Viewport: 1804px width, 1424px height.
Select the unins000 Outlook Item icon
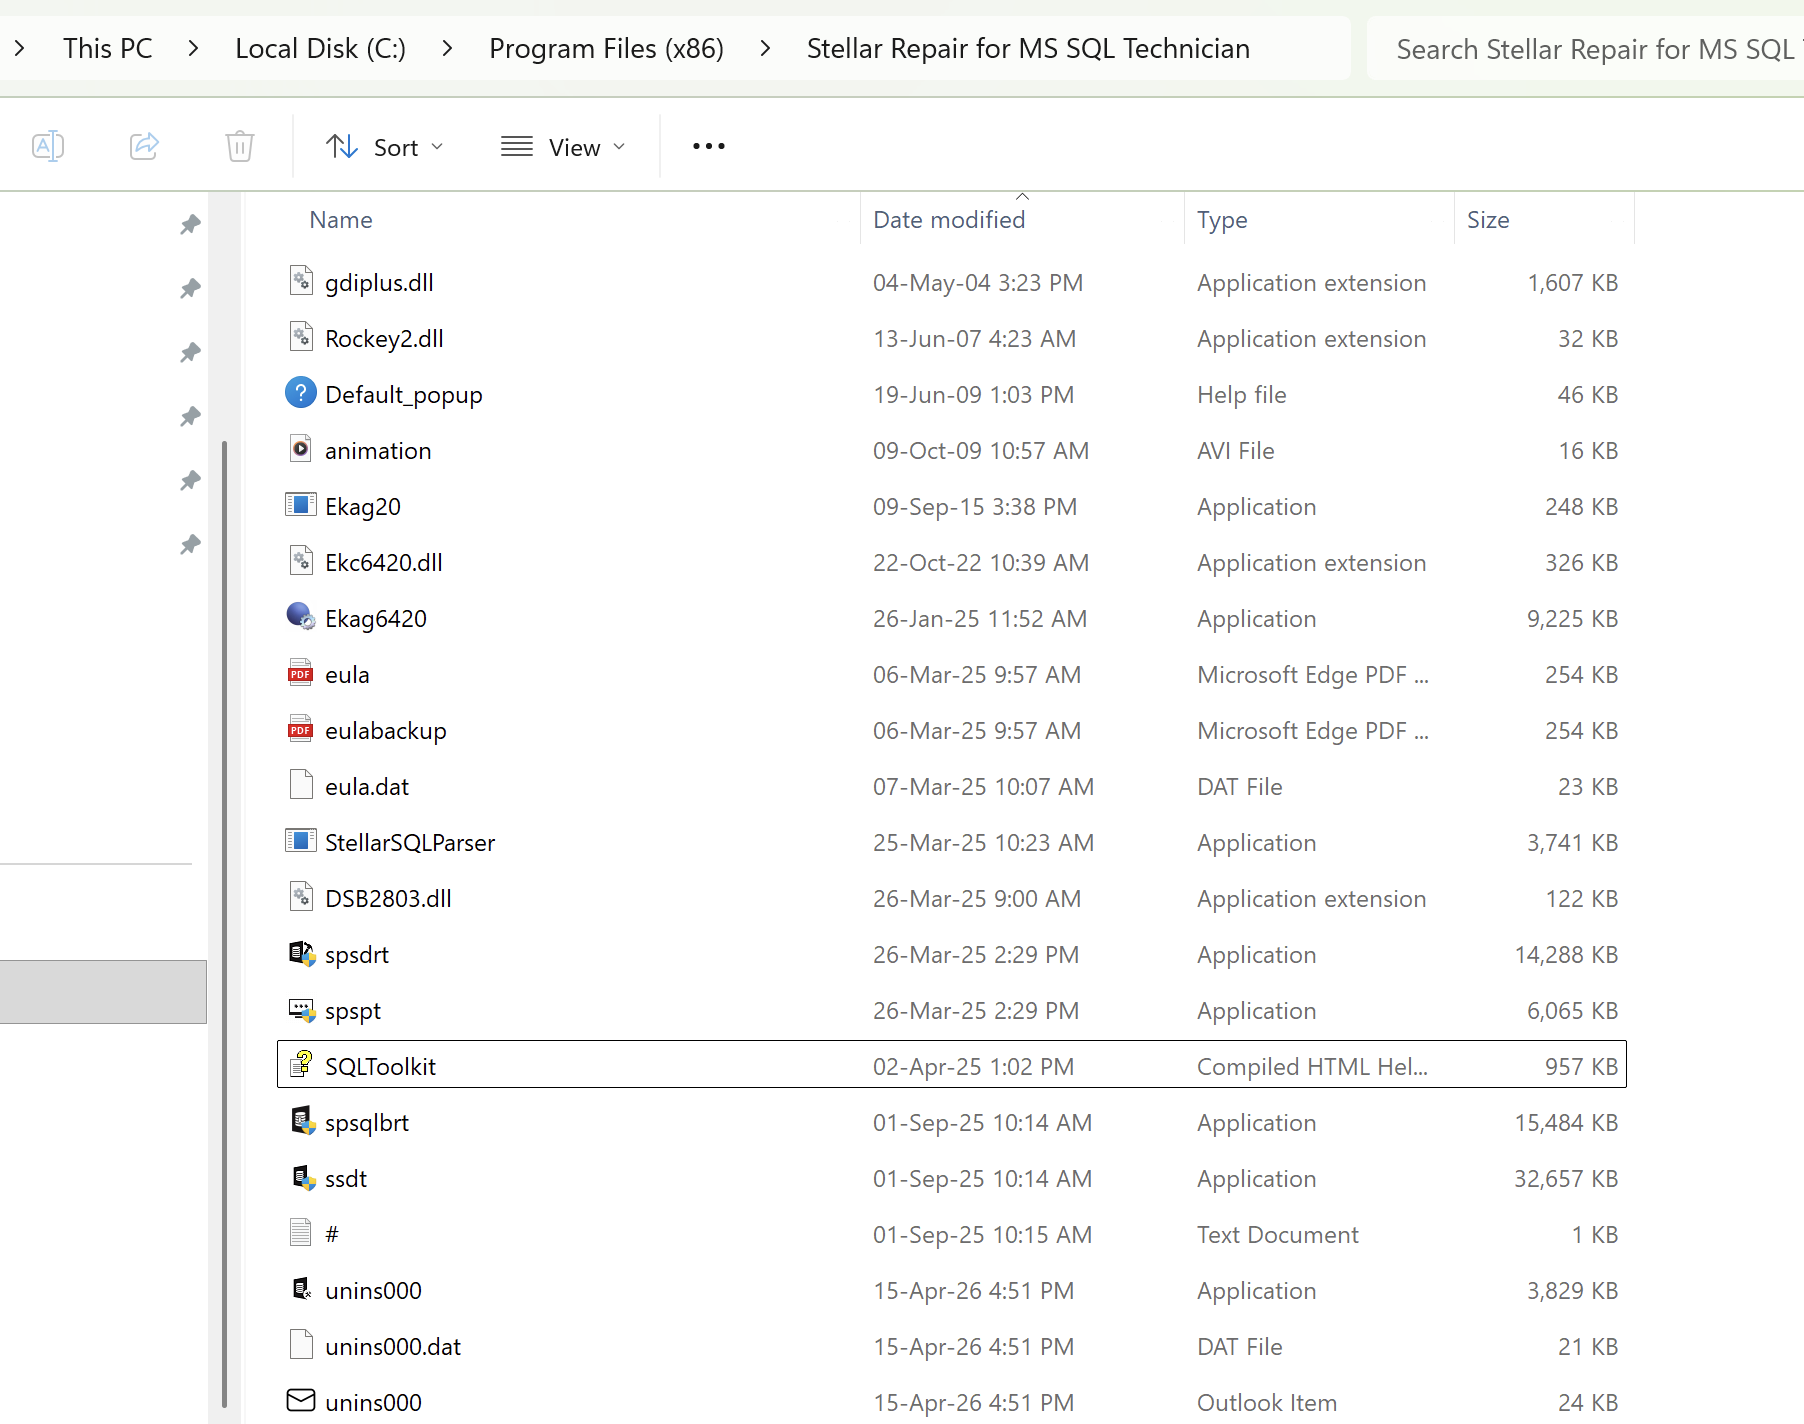click(301, 1400)
